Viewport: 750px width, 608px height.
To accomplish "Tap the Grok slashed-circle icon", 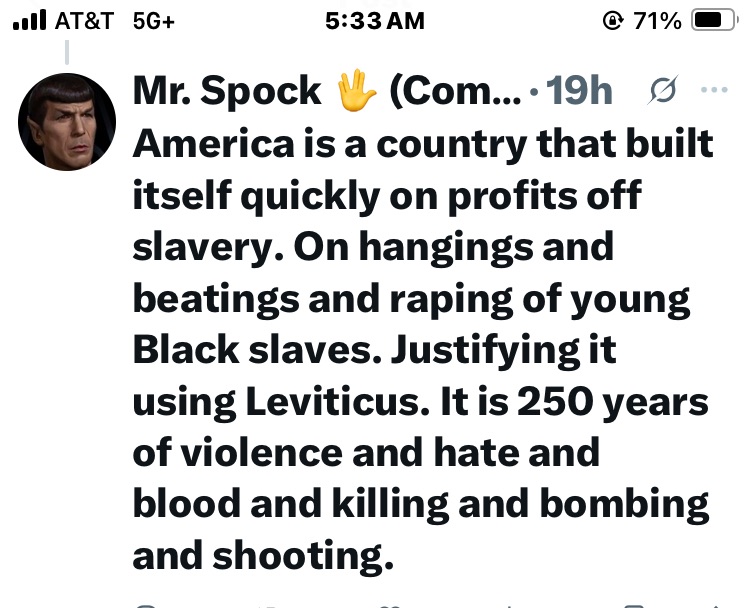I will point(661,92).
